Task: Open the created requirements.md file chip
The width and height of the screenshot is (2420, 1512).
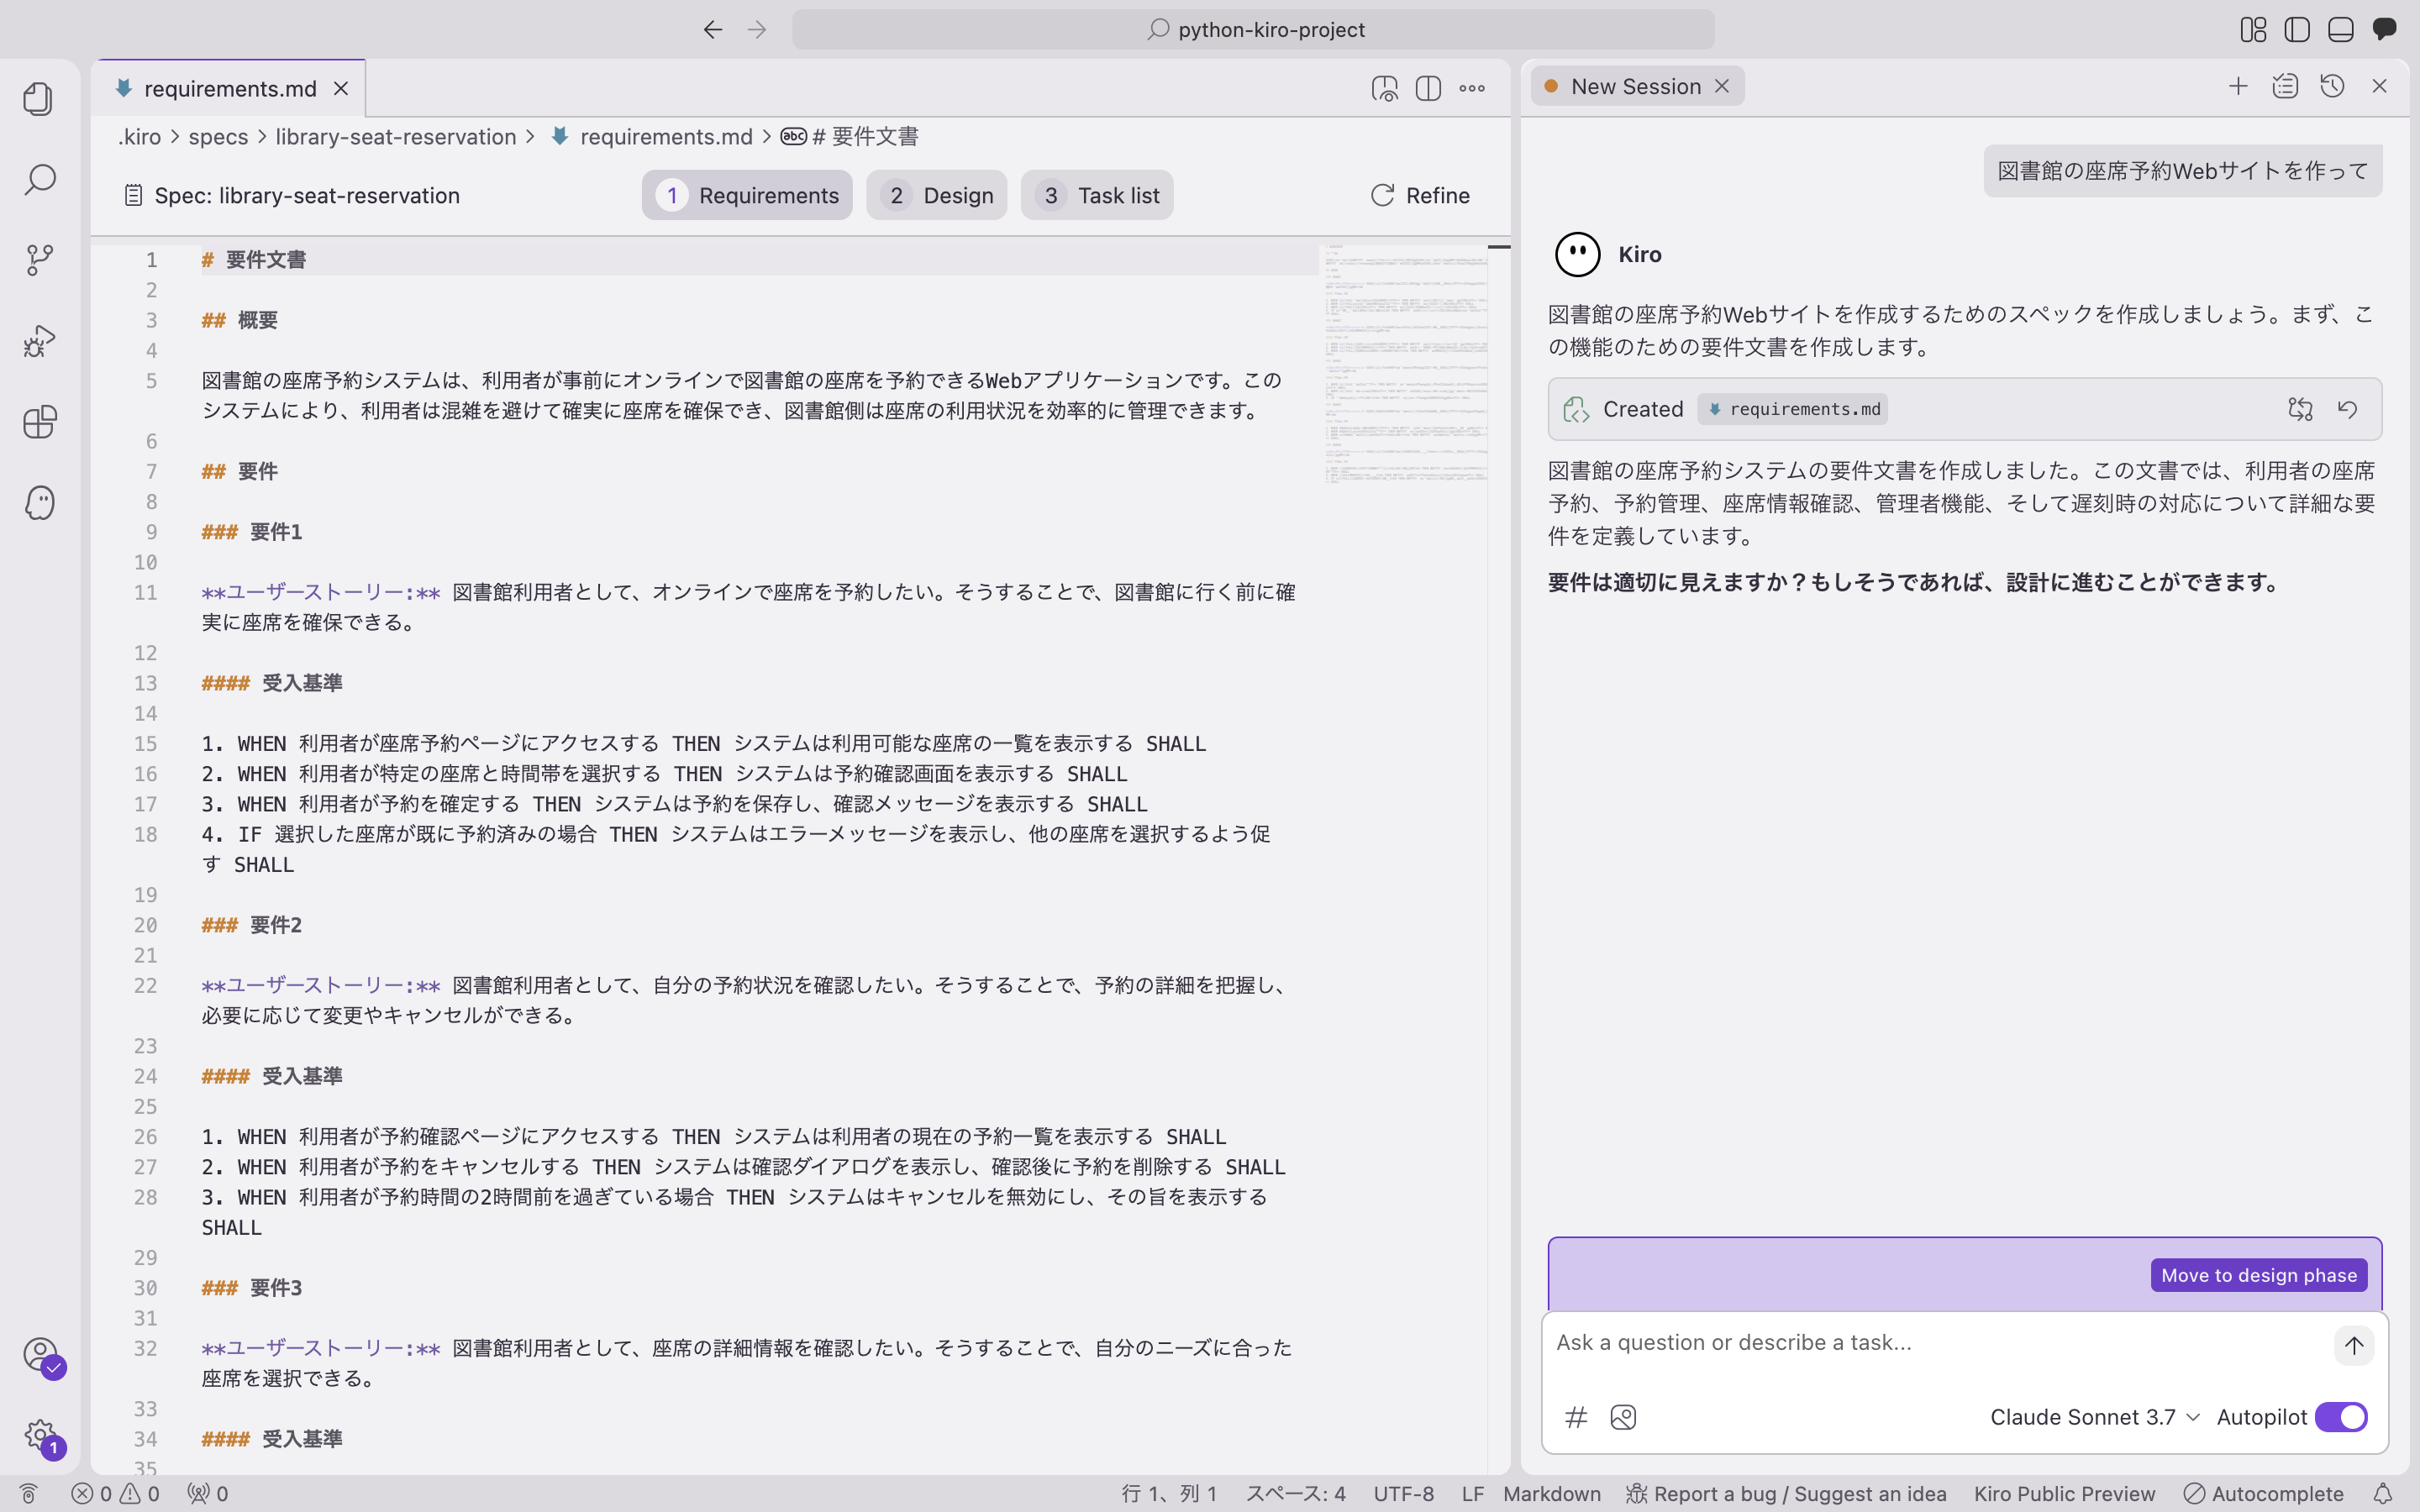Action: pyautogui.click(x=1793, y=409)
